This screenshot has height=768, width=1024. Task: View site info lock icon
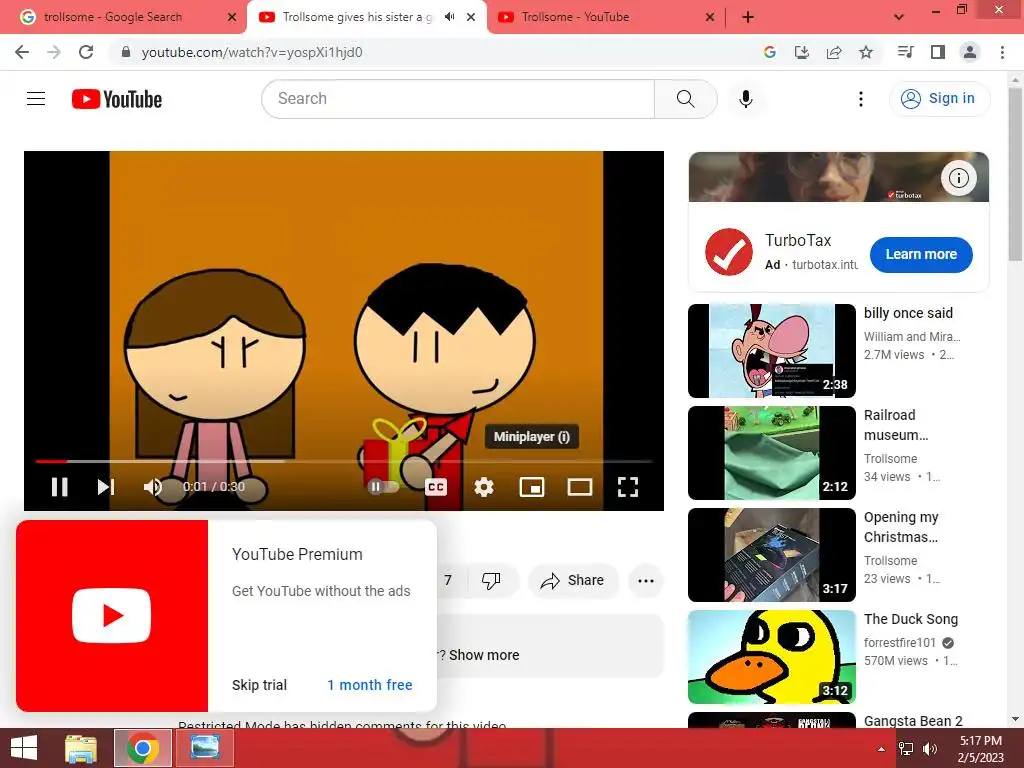[125, 52]
